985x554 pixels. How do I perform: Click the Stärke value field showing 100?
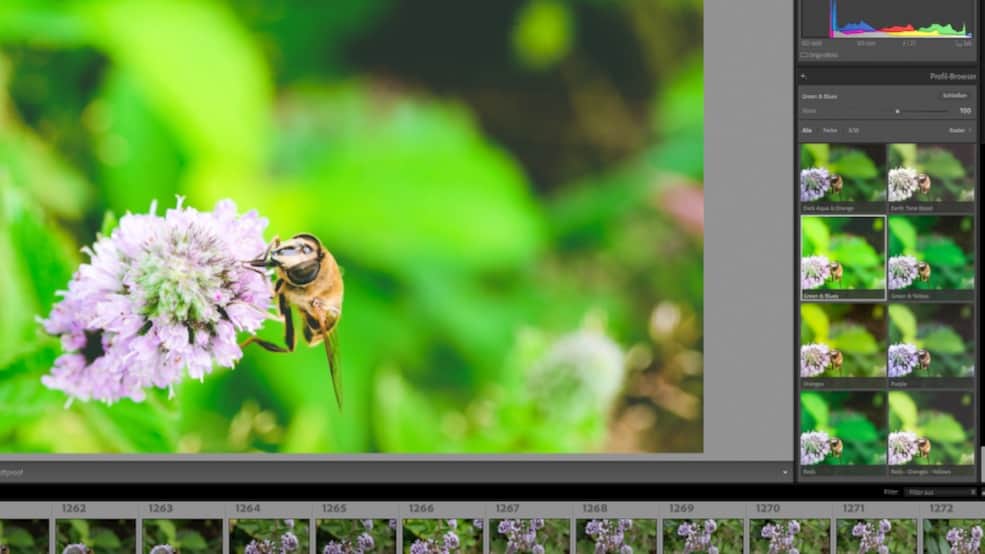coord(965,111)
